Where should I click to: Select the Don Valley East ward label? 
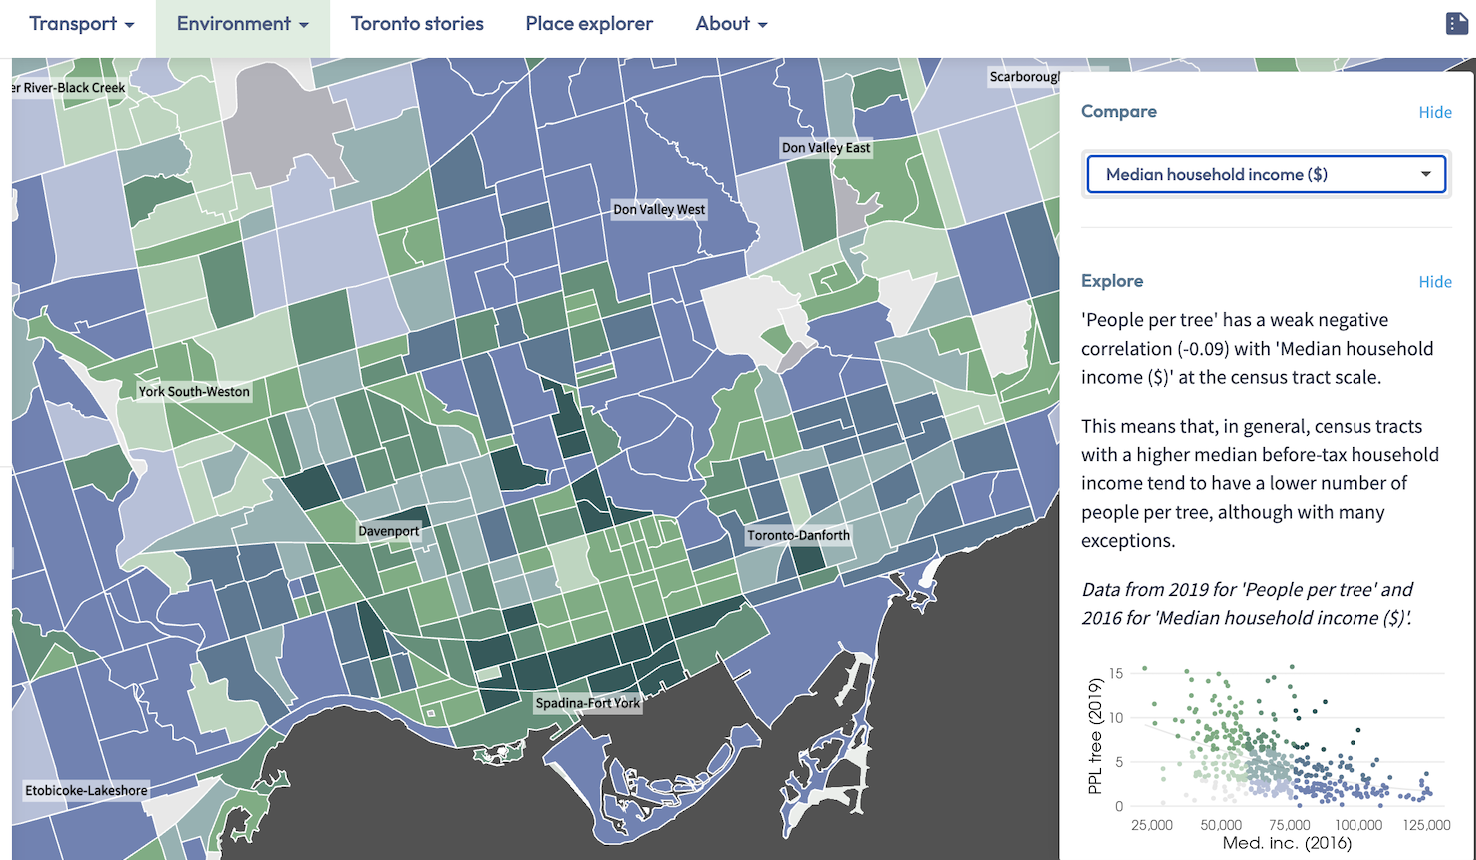click(826, 147)
